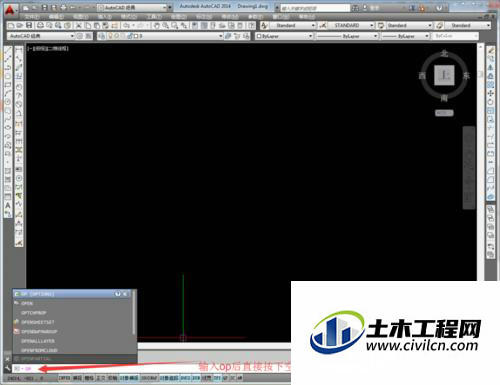
Task: Toggle INFER constraints in status bar
Action: pos(64,378)
